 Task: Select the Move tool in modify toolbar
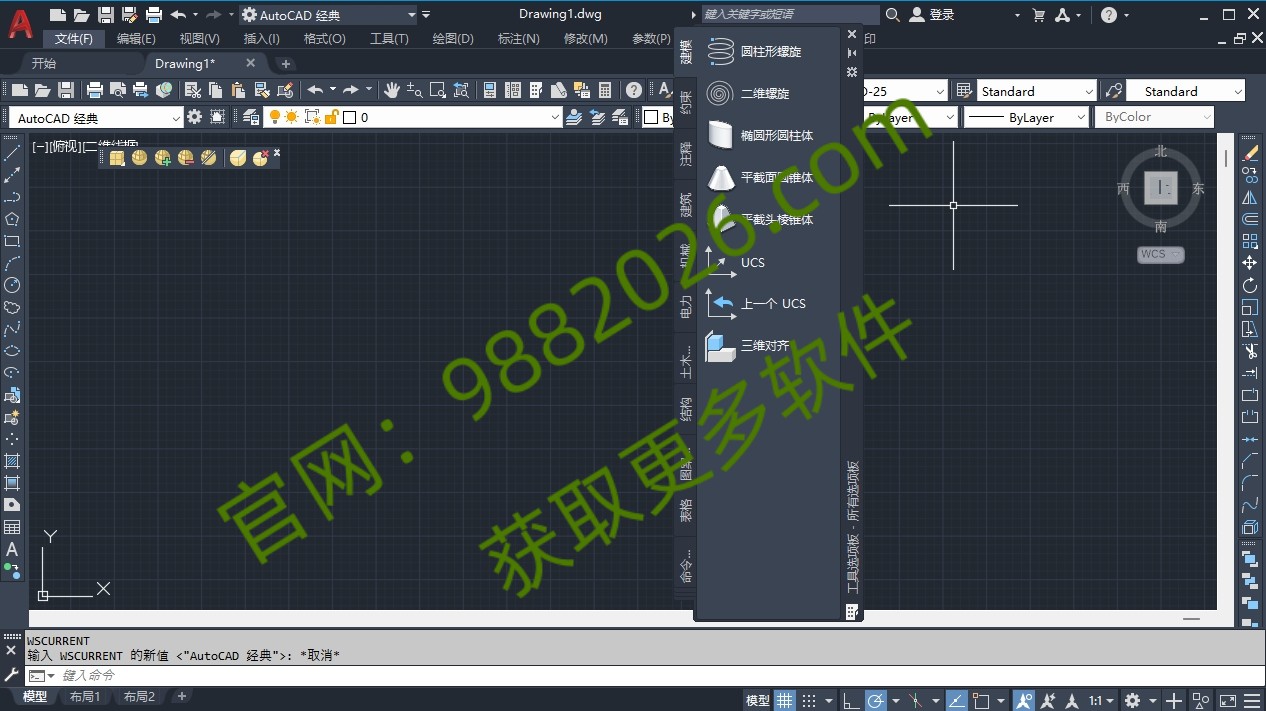click(1250, 263)
